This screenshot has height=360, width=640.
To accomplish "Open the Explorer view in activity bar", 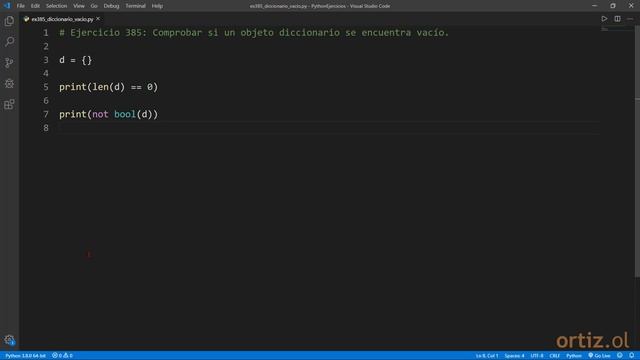I will 9,21.
